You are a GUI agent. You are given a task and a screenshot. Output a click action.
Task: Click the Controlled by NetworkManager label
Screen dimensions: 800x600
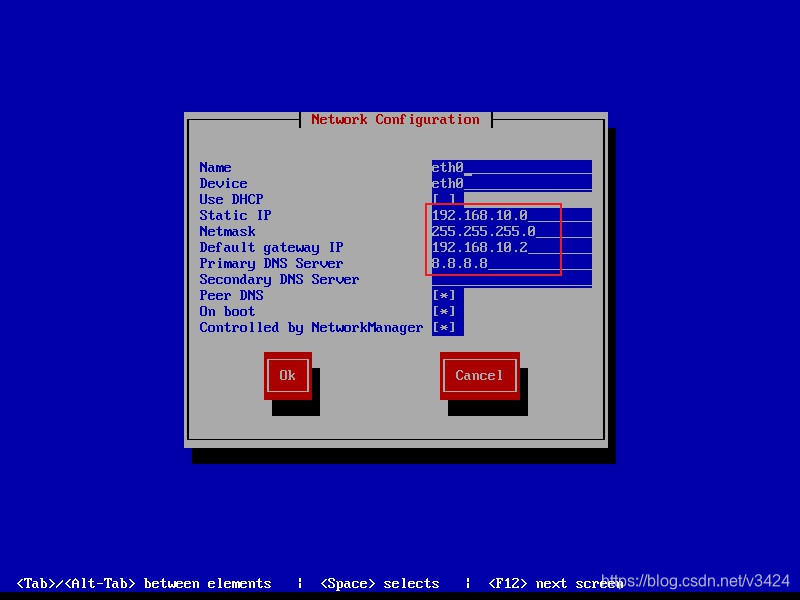[311, 328]
